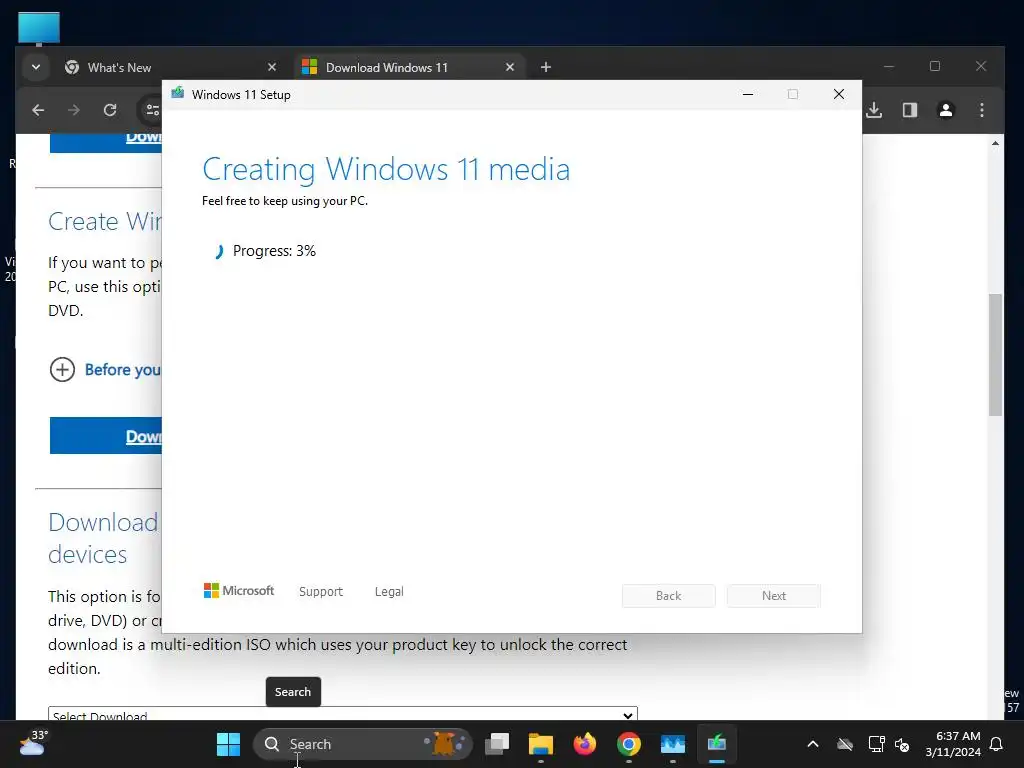Screen dimensions: 1024x768
Task: Open clock and date panel
Action: [953, 744]
